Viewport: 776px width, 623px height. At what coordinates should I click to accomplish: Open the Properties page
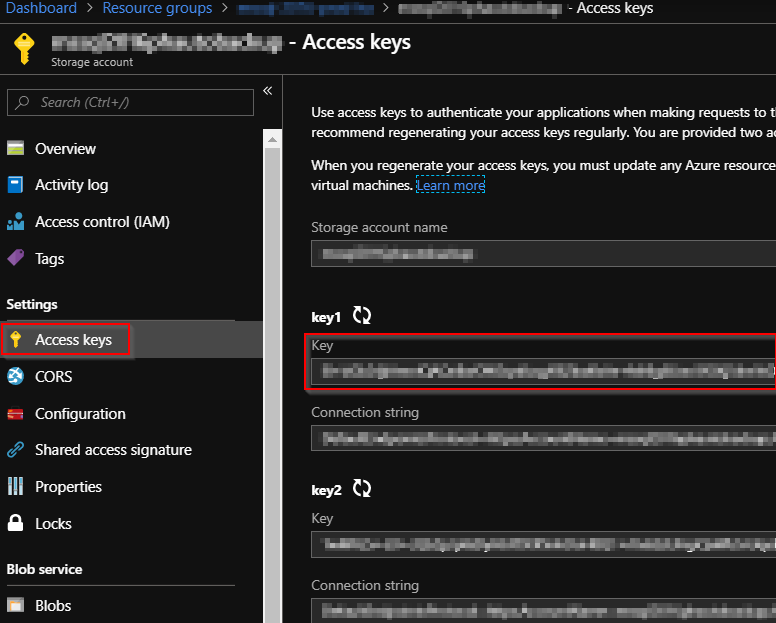pyautogui.click(x=68, y=487)
